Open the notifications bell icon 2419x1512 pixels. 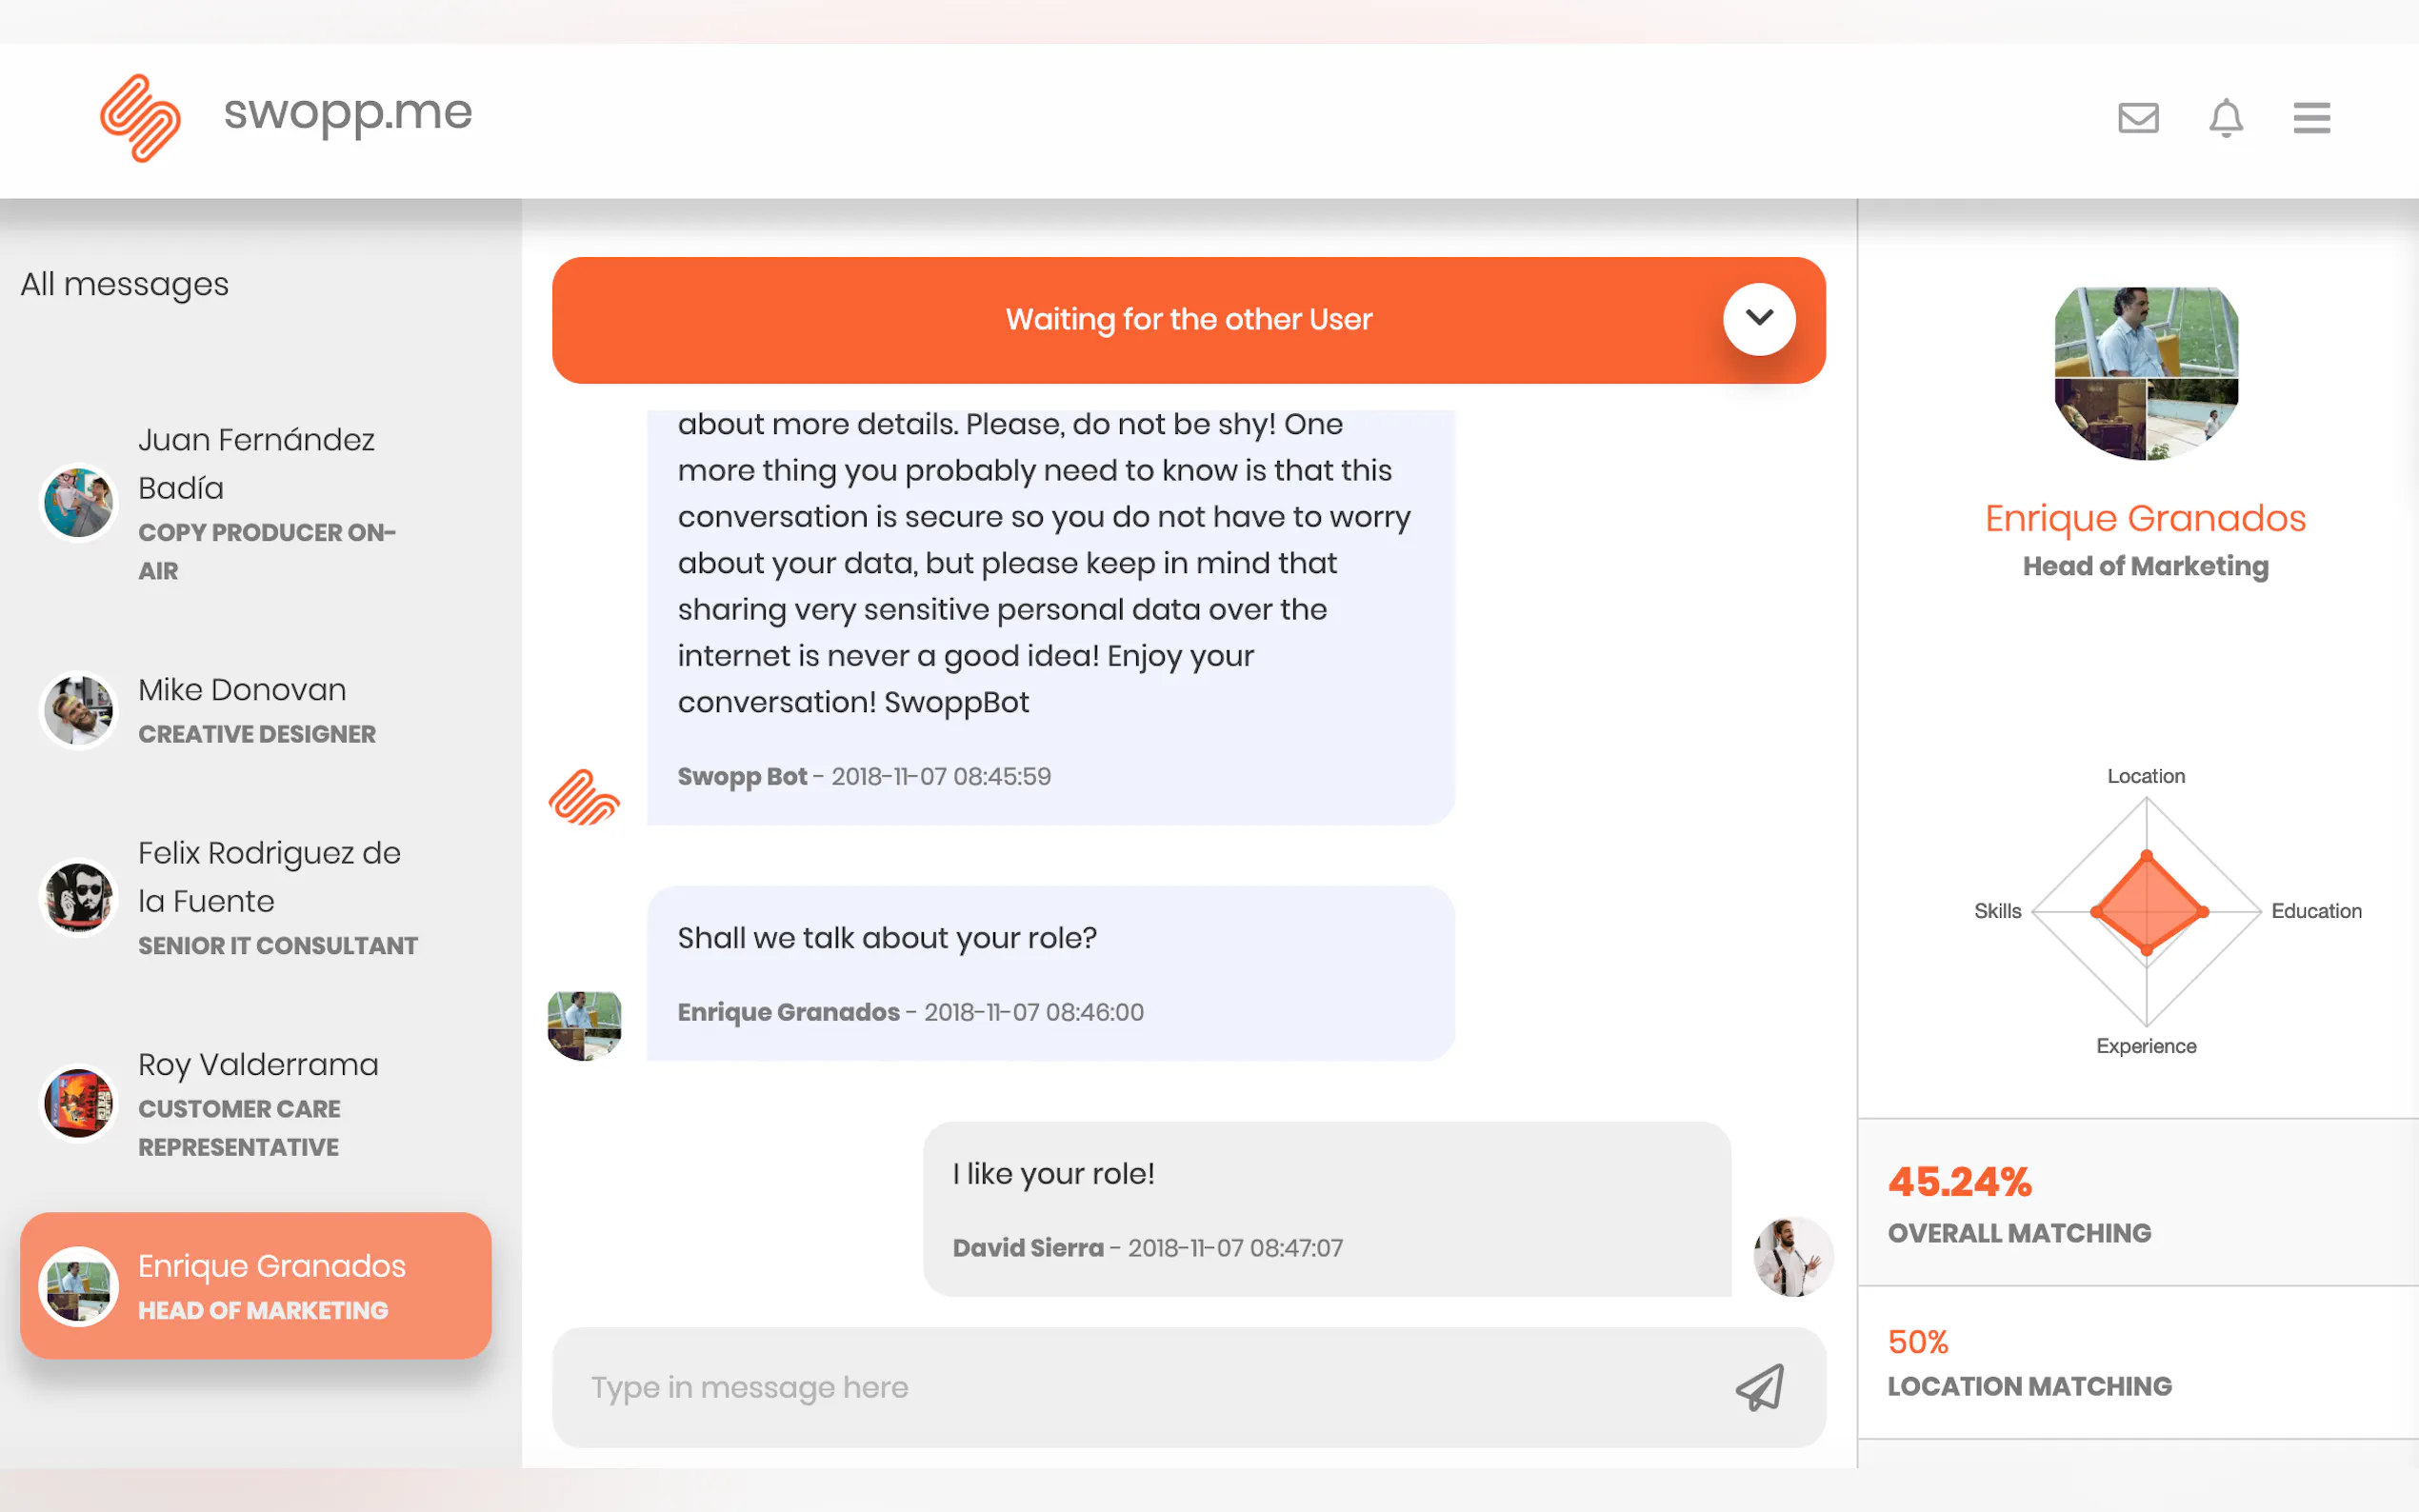click(x=2225, y=118)
